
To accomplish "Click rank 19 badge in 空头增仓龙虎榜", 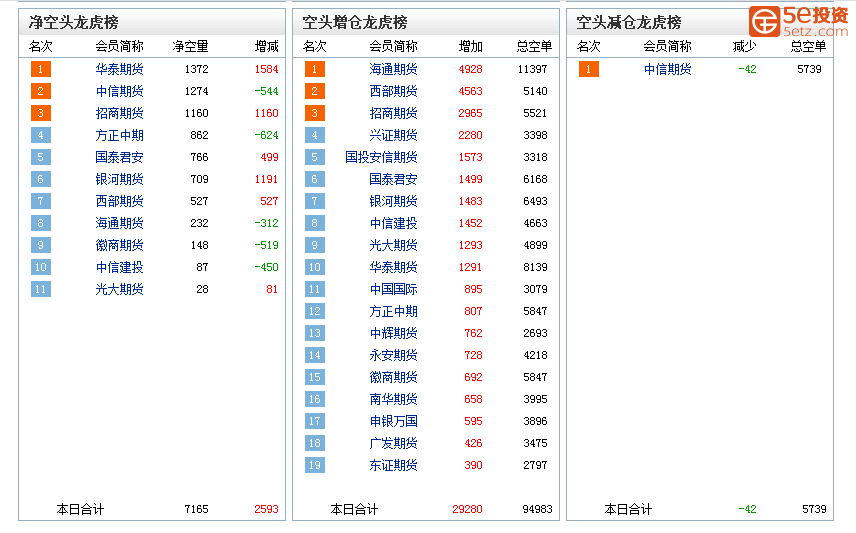I will coord(314,465).
